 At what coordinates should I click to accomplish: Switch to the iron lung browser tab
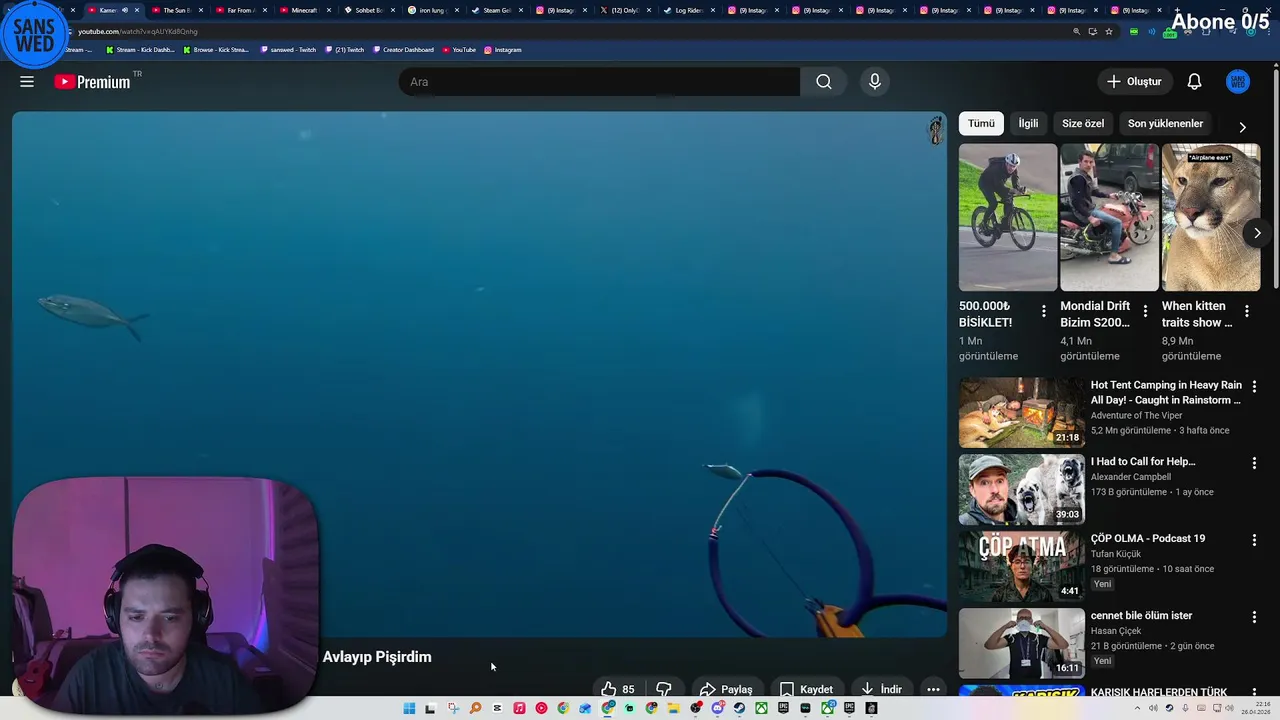pos(432,10)
